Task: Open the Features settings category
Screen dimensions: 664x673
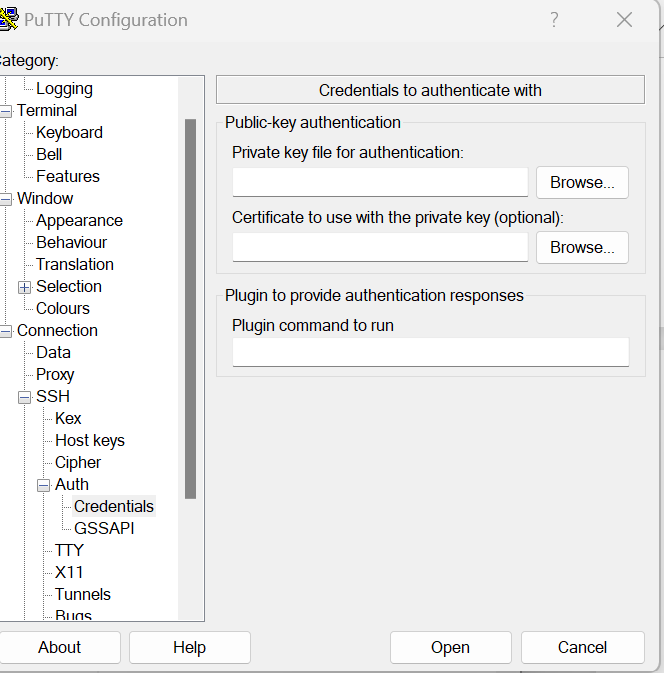Action: pyautogui.click(x=68, y=176)
